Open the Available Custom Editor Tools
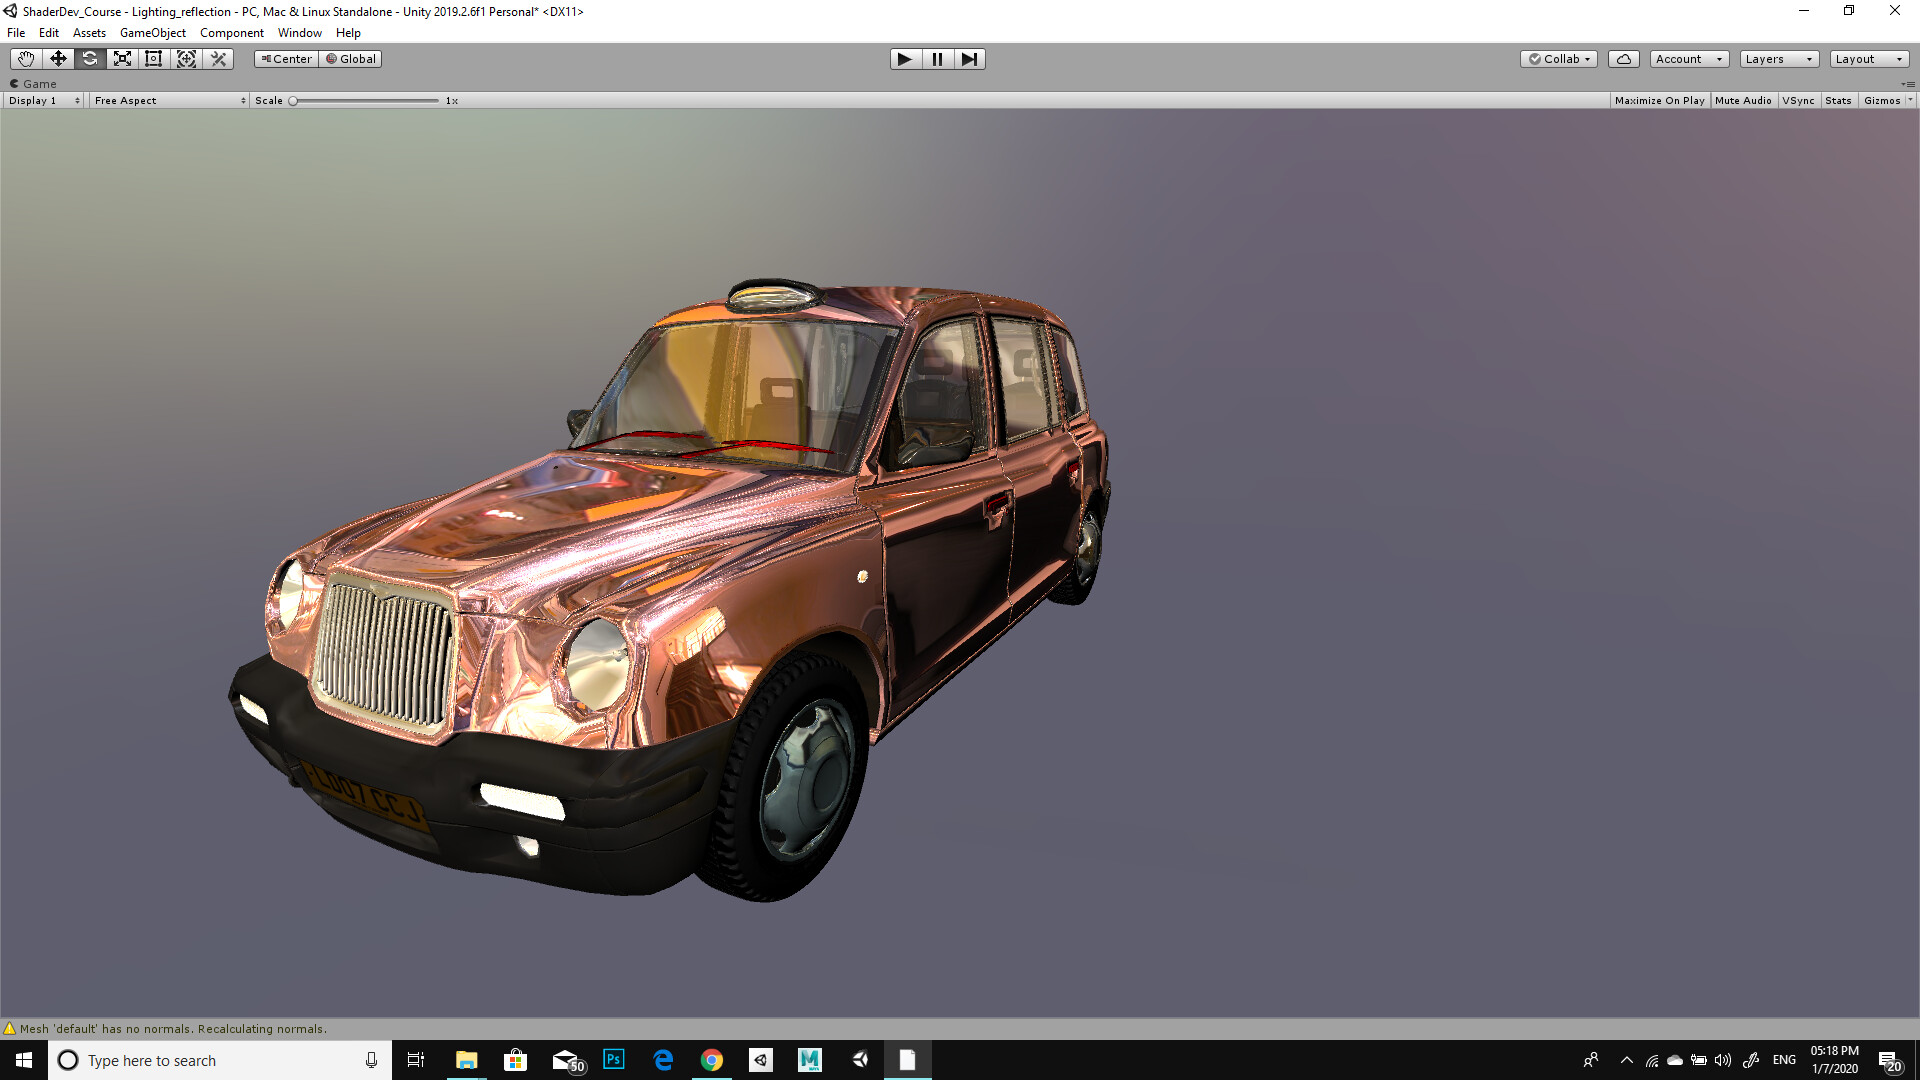This screenshot has height=1080, width=1920. click(218, 59)
